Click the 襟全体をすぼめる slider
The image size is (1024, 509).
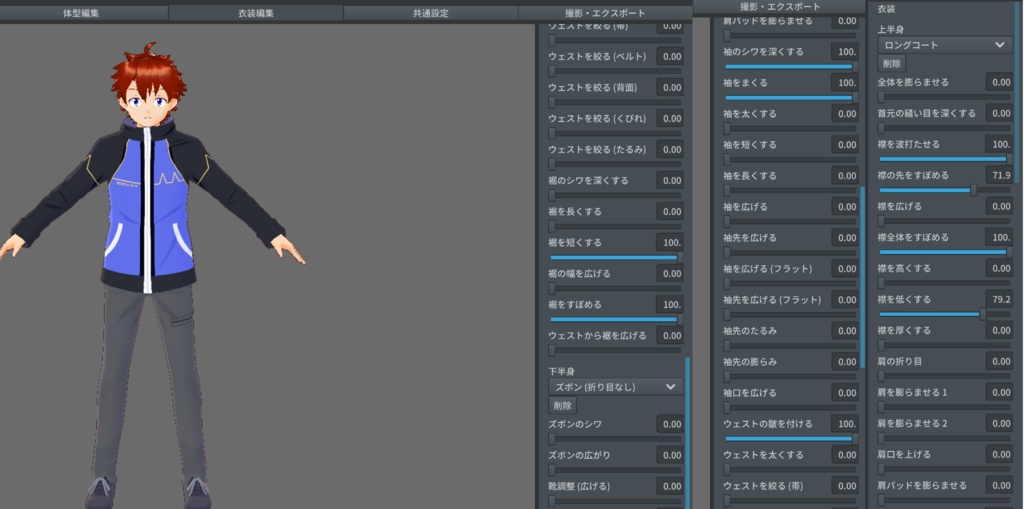[x=944, y=252]
